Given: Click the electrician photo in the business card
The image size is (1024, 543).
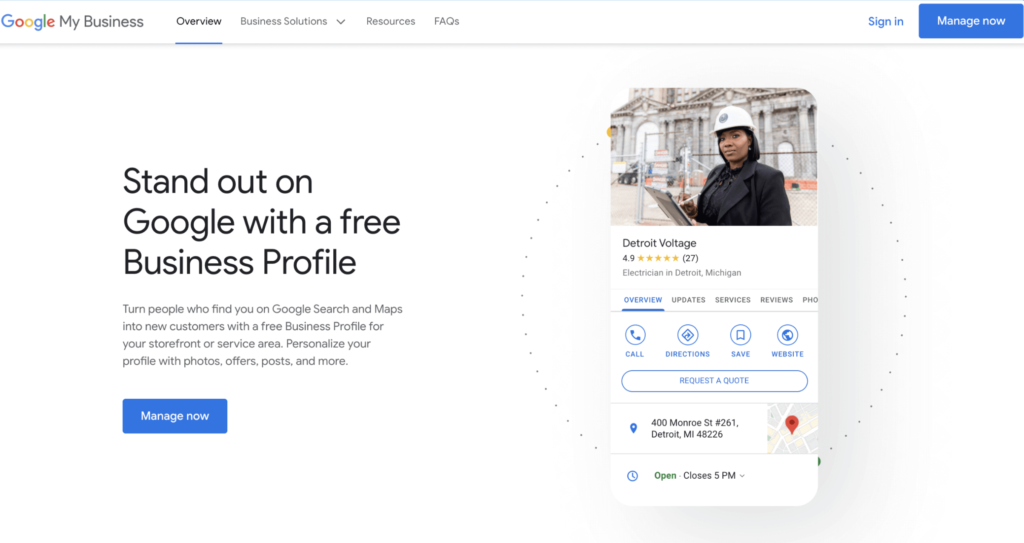Looking at the screenshot, I should pos(714,157).
